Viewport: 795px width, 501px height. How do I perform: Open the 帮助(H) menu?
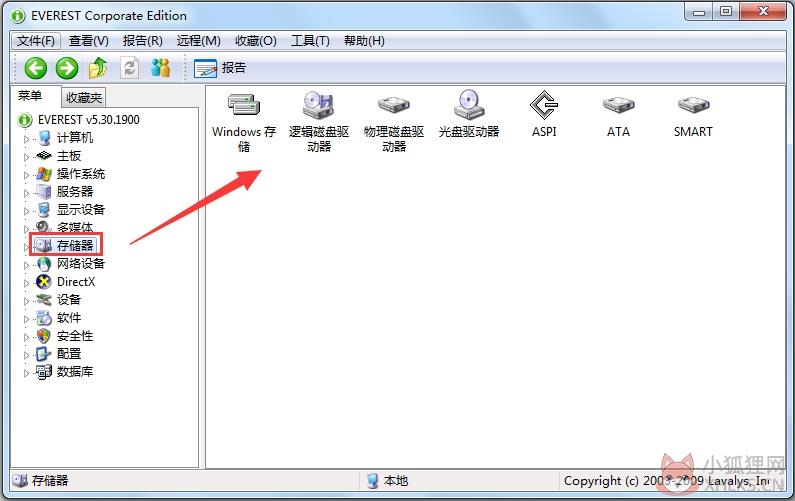[x=364, y=41]
